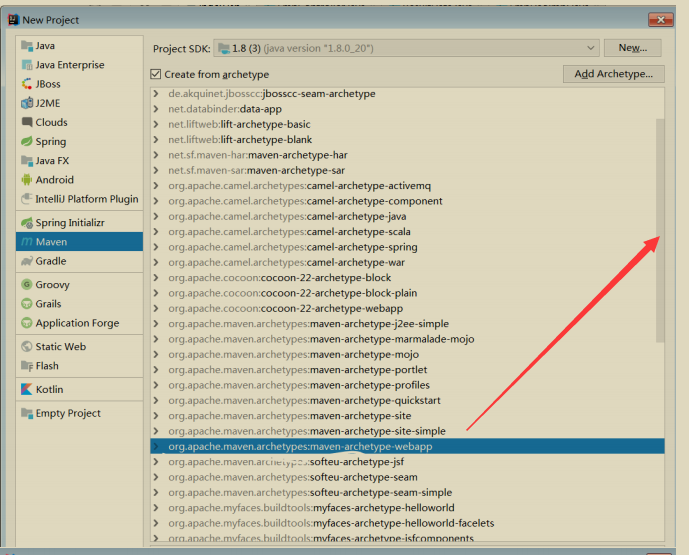Expand softeu-archetype-jsf node

[x=156, y=462]
